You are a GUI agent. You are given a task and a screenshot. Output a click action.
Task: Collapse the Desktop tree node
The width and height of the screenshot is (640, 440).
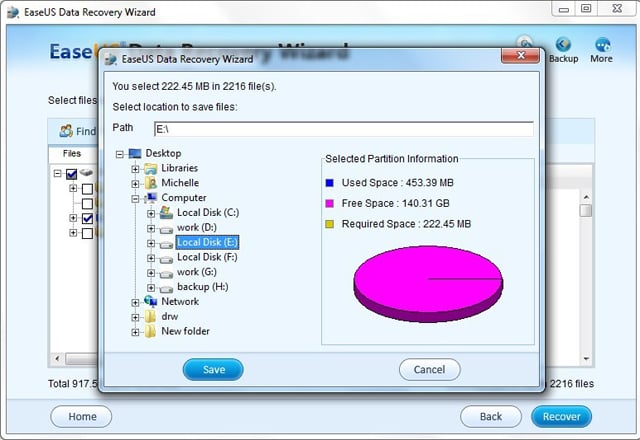[120, 154]
